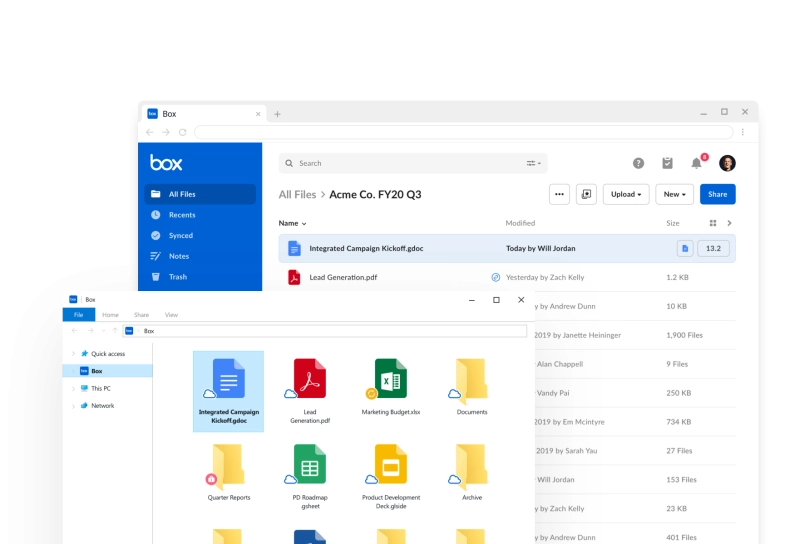Click the sync status icon on Lead Generation row

pos(495,277)
